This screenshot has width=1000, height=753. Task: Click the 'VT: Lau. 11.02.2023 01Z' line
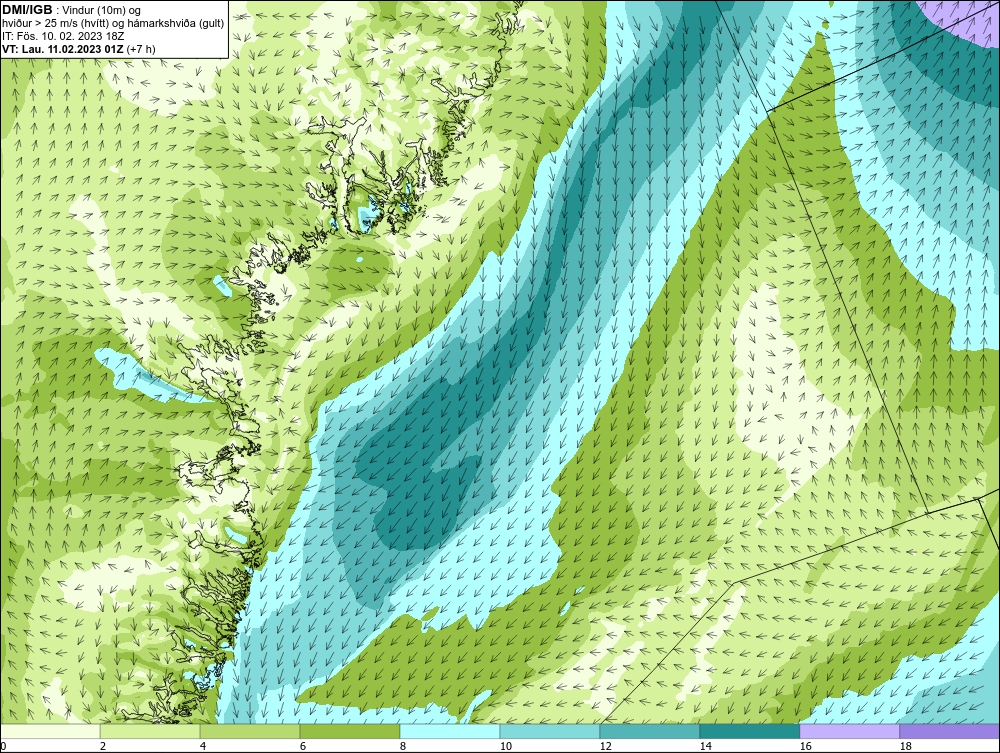(x=64, y=48)
